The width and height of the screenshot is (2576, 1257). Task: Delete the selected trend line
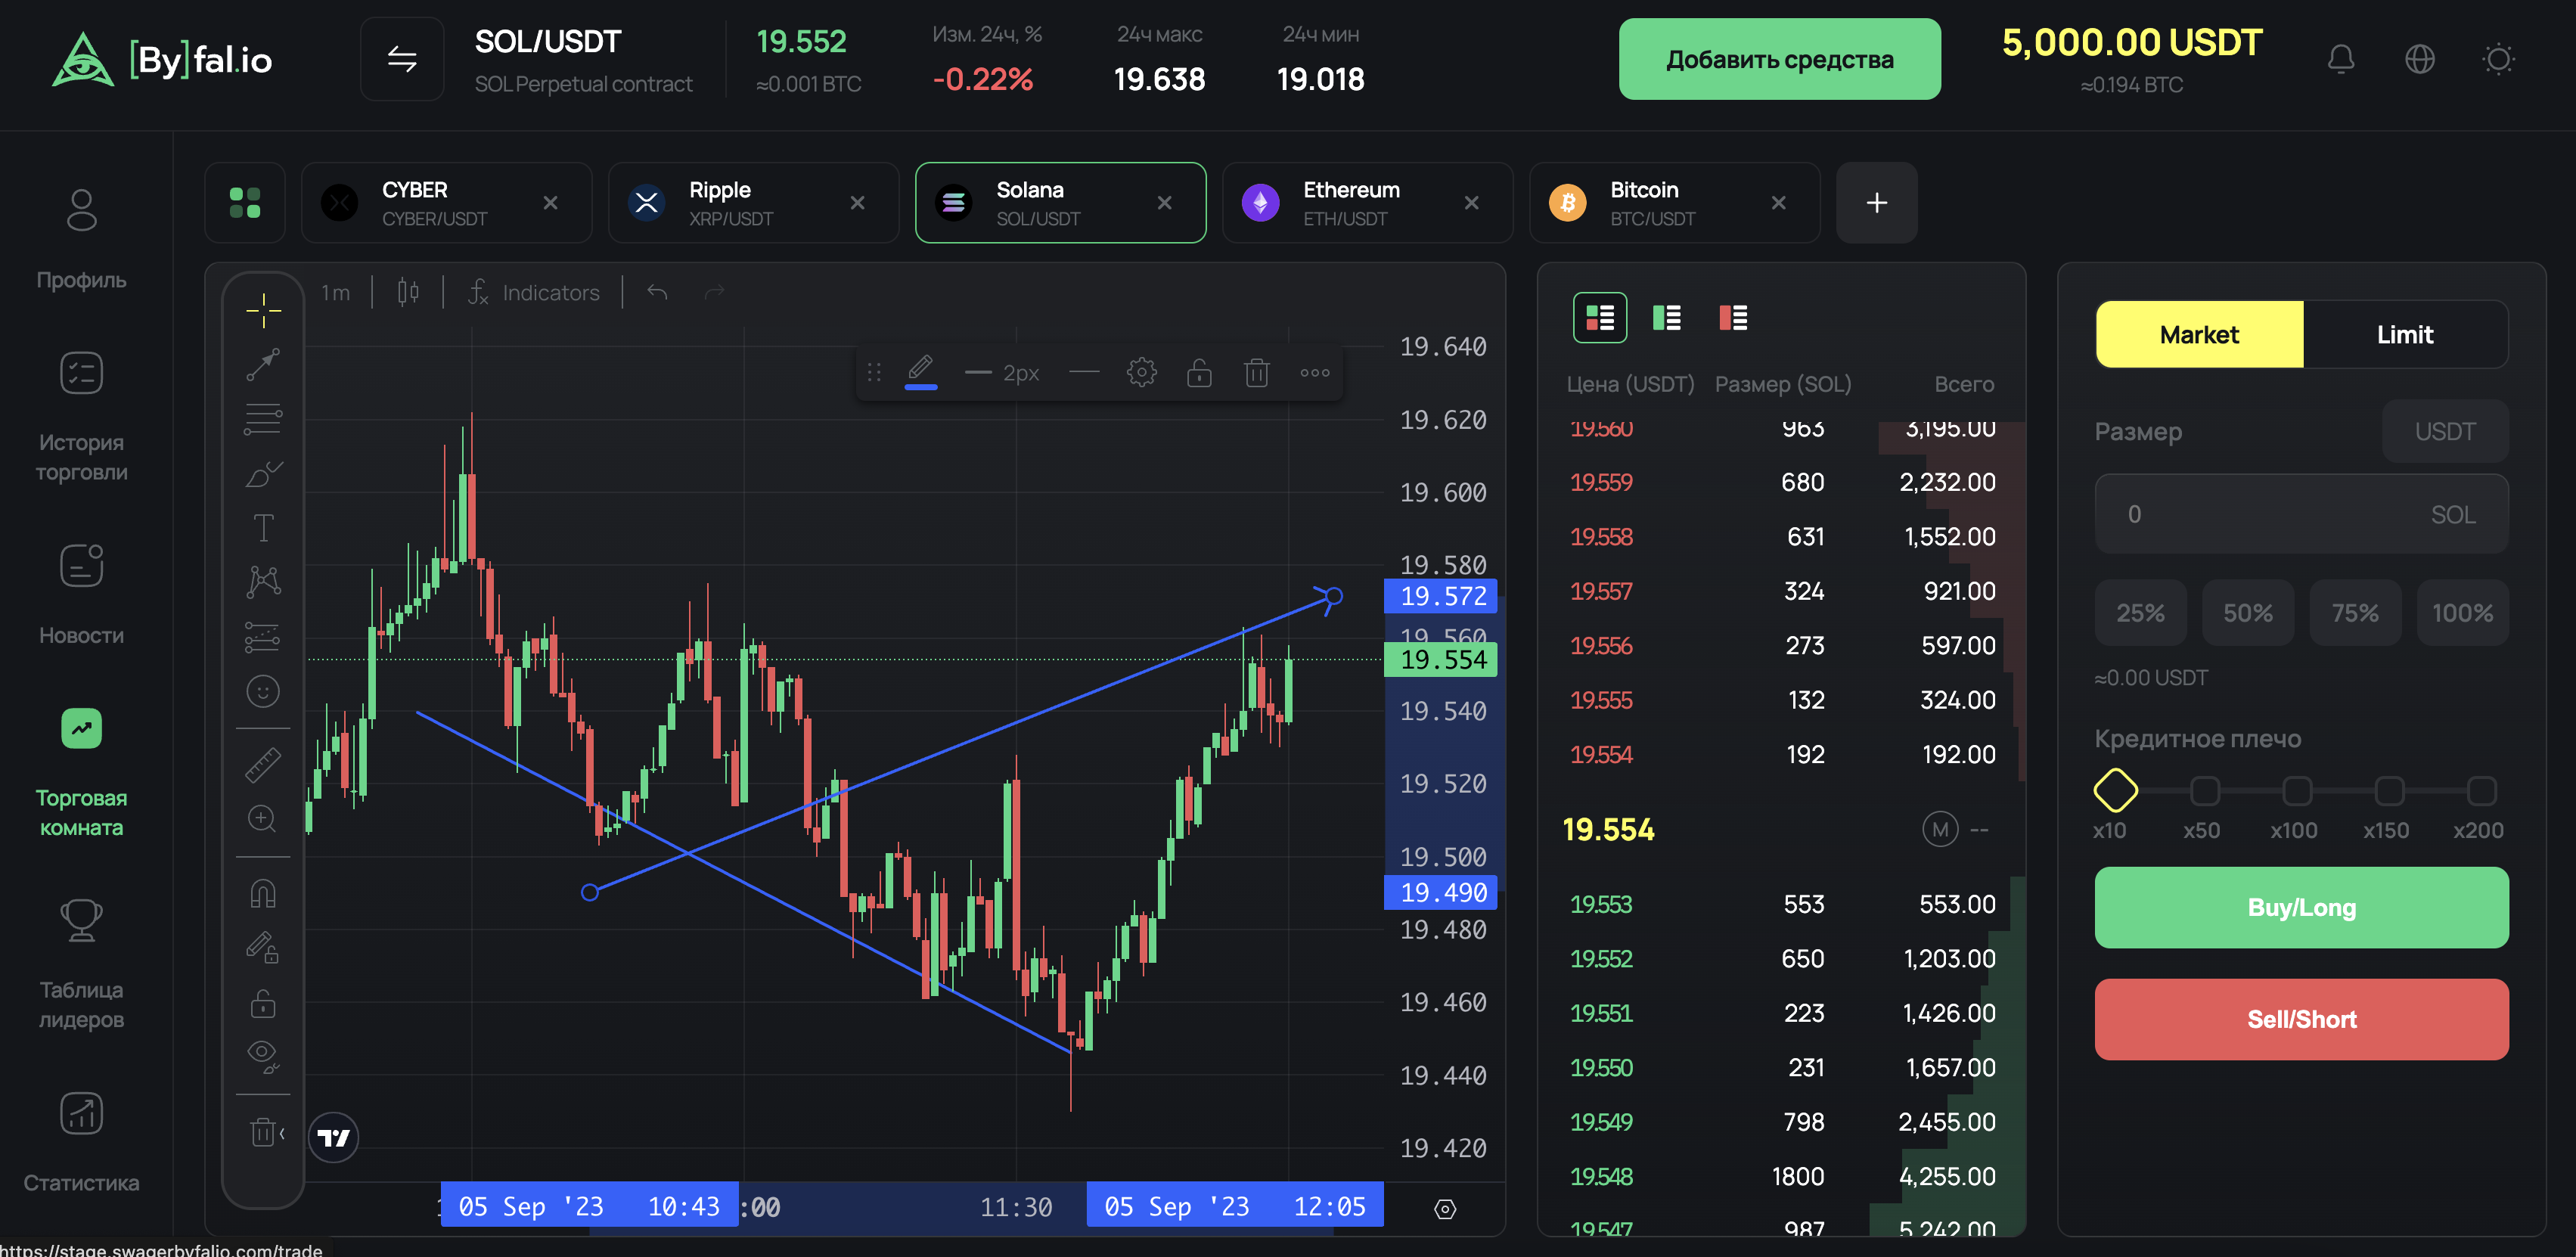click(x=1257, y=372)
